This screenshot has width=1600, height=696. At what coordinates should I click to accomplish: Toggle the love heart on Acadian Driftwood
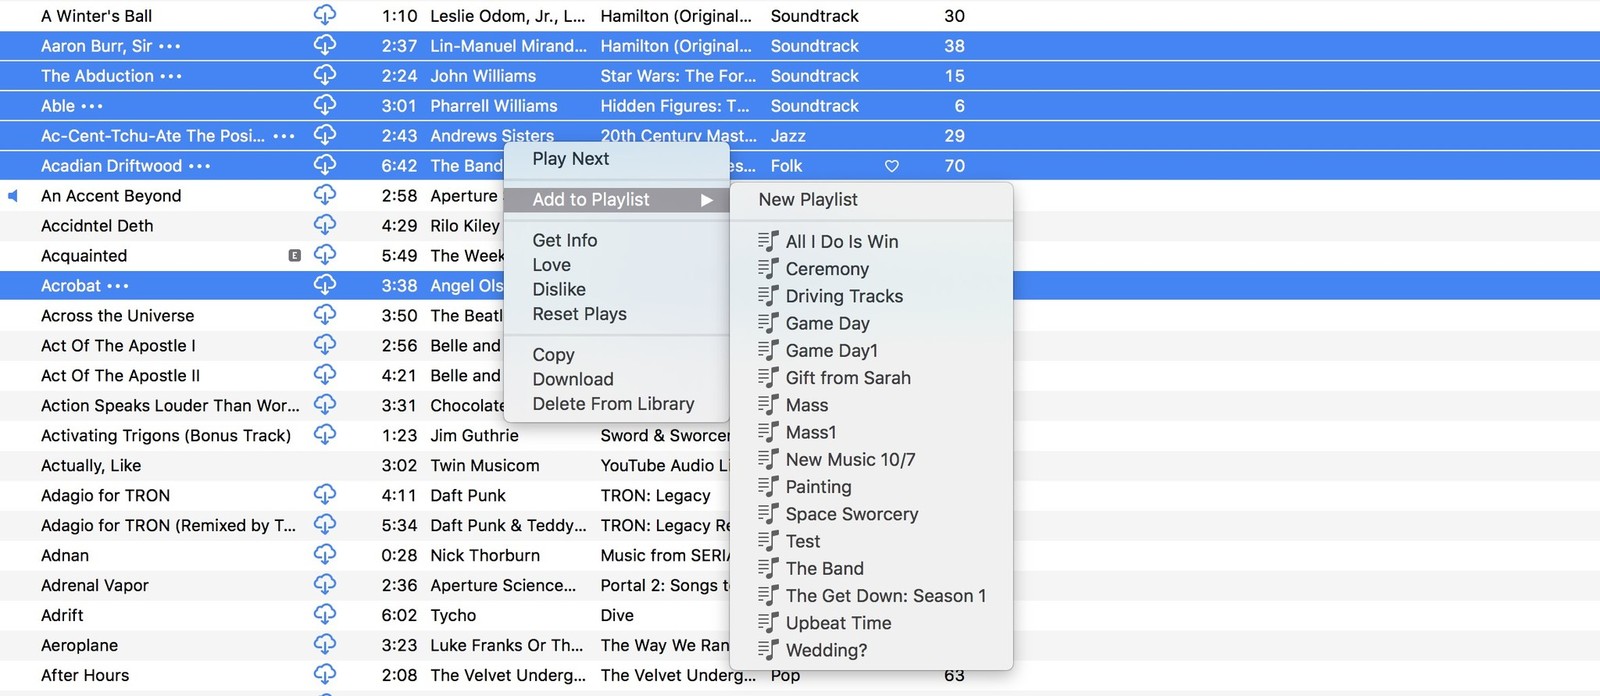(x=892, y=166)
